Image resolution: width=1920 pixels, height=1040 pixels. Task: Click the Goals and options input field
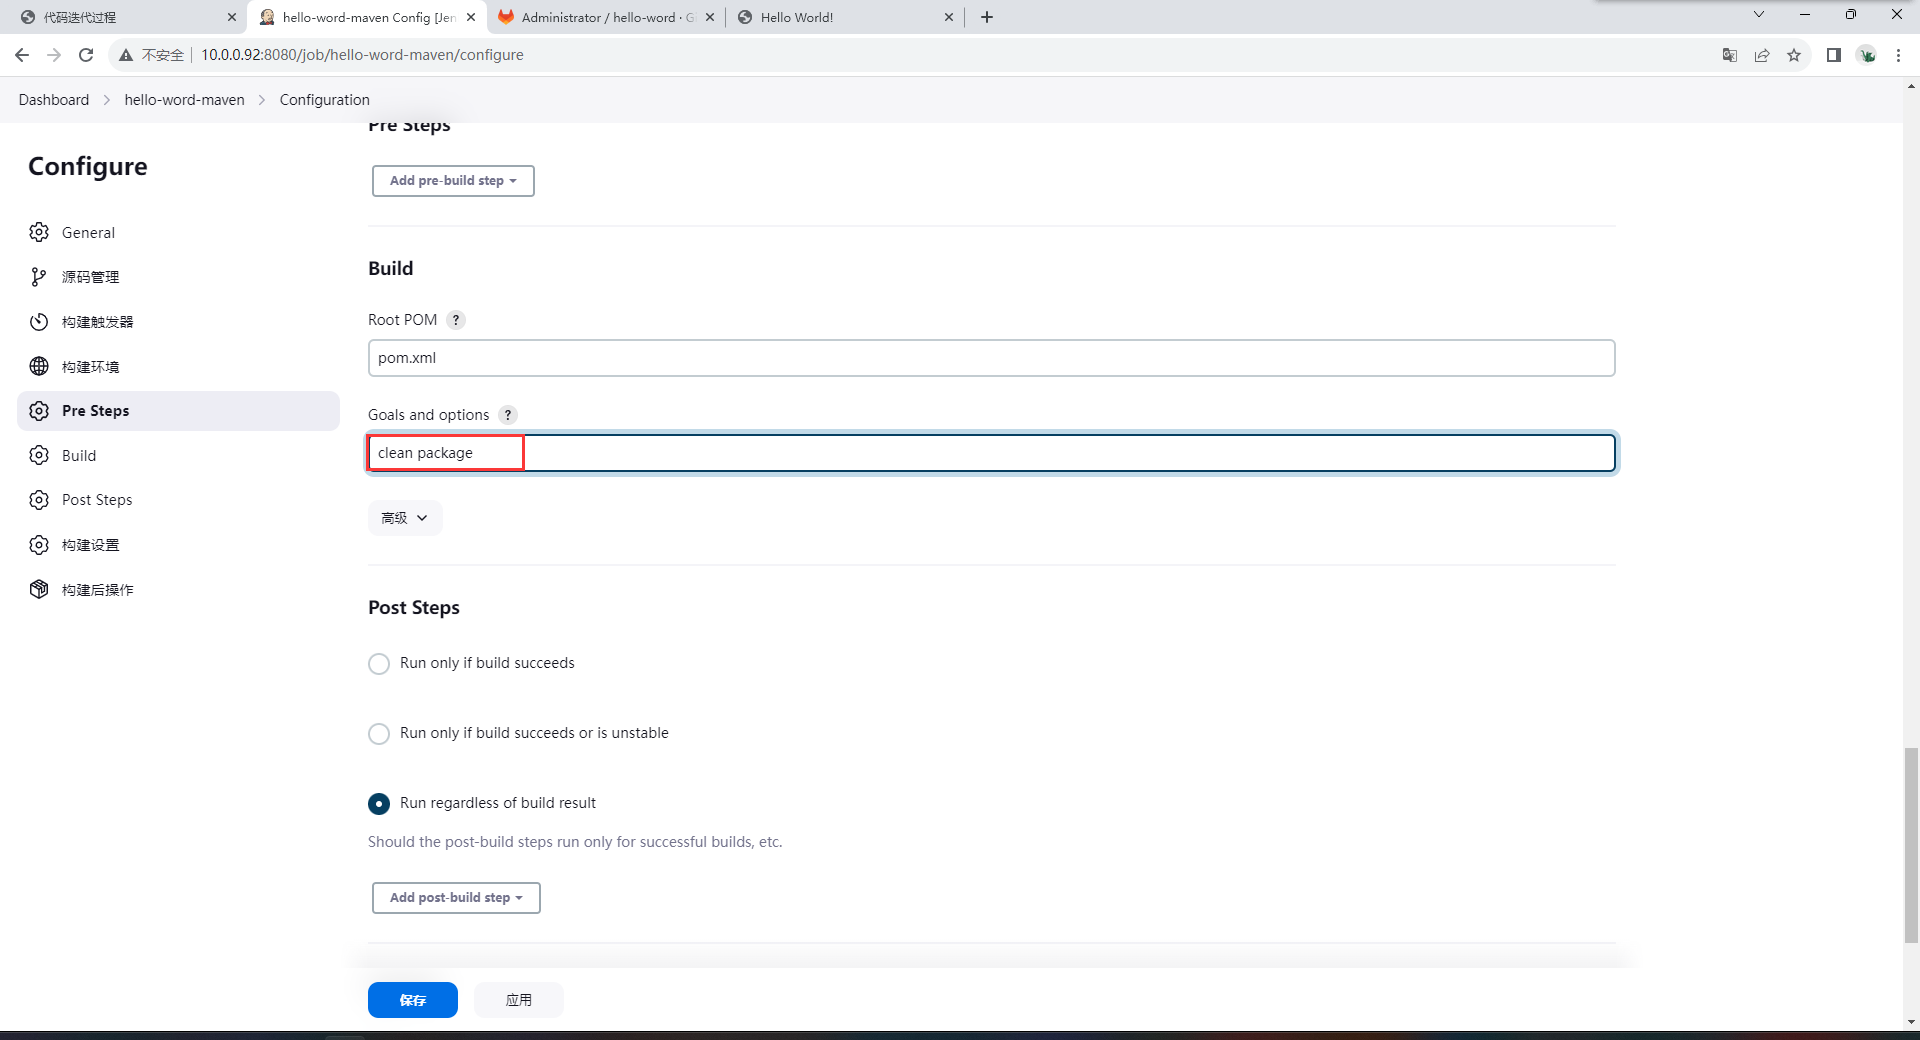[991, 453]
